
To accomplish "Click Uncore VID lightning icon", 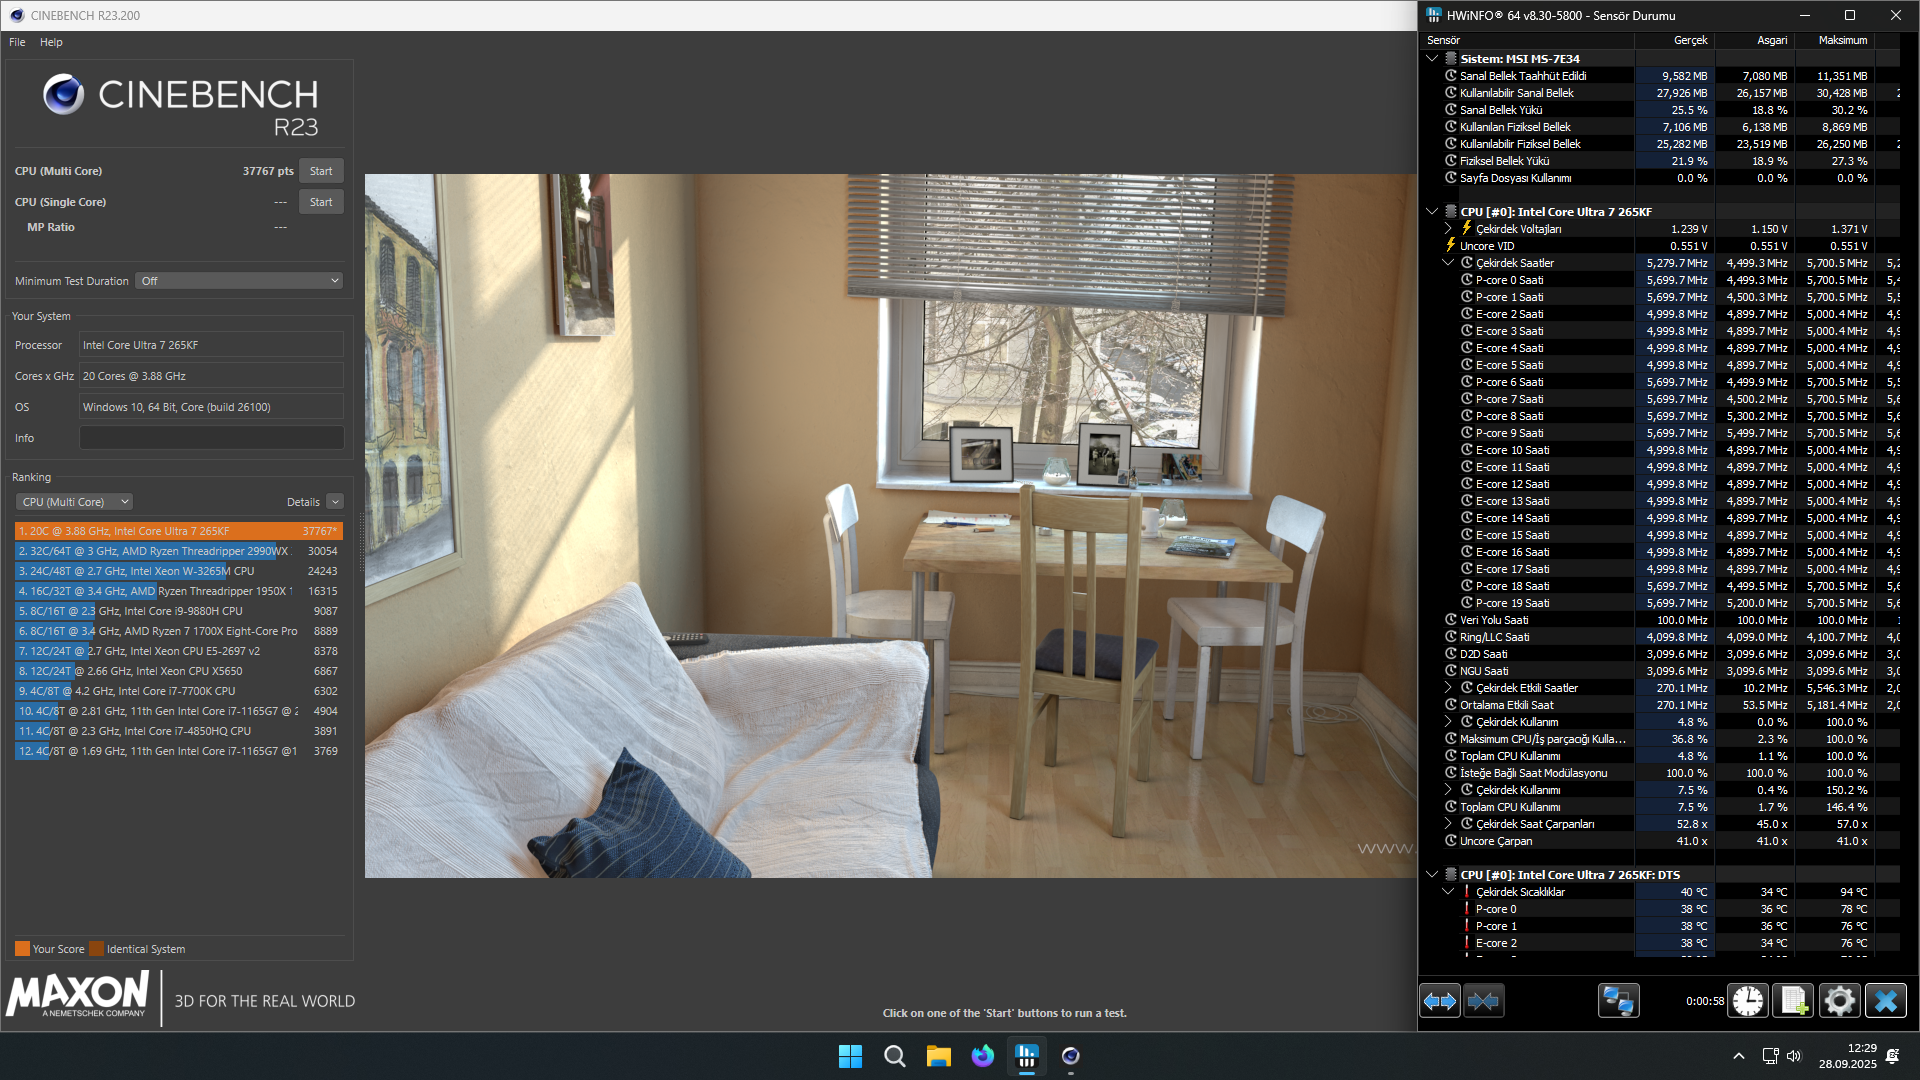I will pyautogui.click(x=1450, y=245).
